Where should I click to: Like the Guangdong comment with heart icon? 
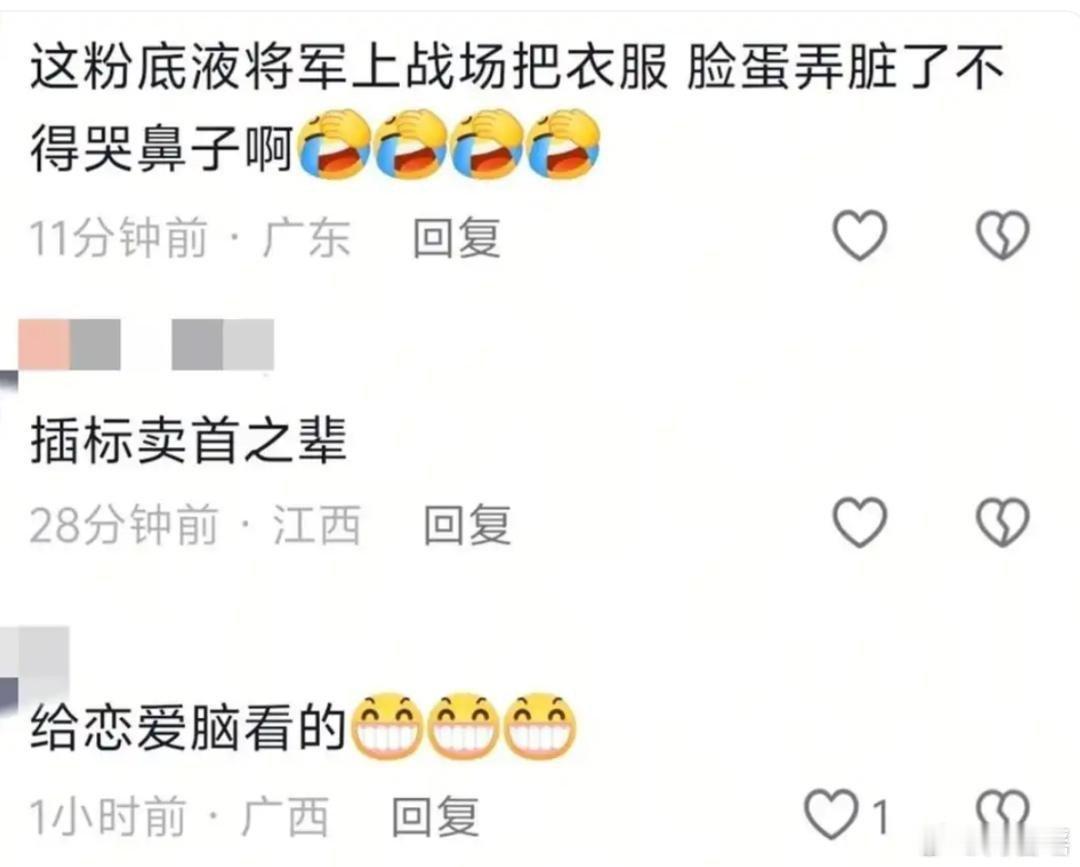[860, 235]
